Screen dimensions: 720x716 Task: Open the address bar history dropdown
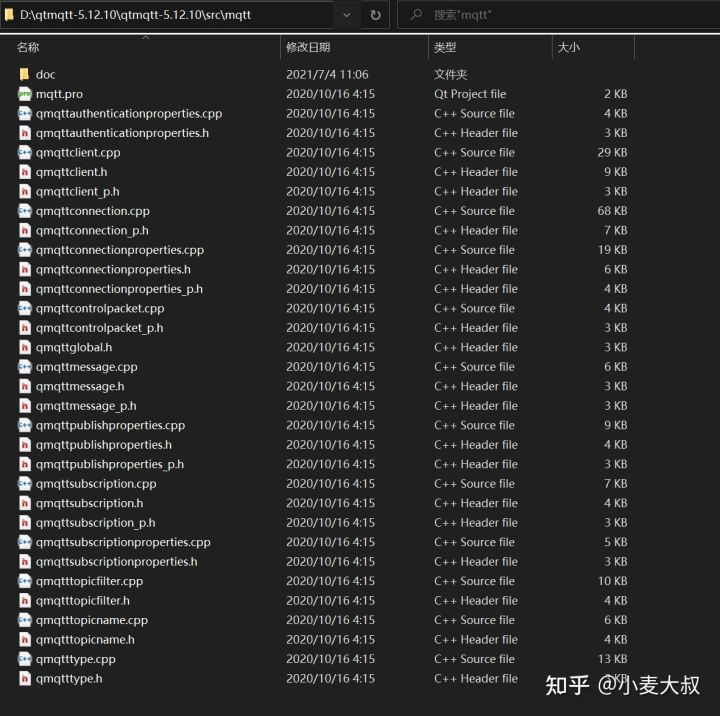tap(347, 15)
